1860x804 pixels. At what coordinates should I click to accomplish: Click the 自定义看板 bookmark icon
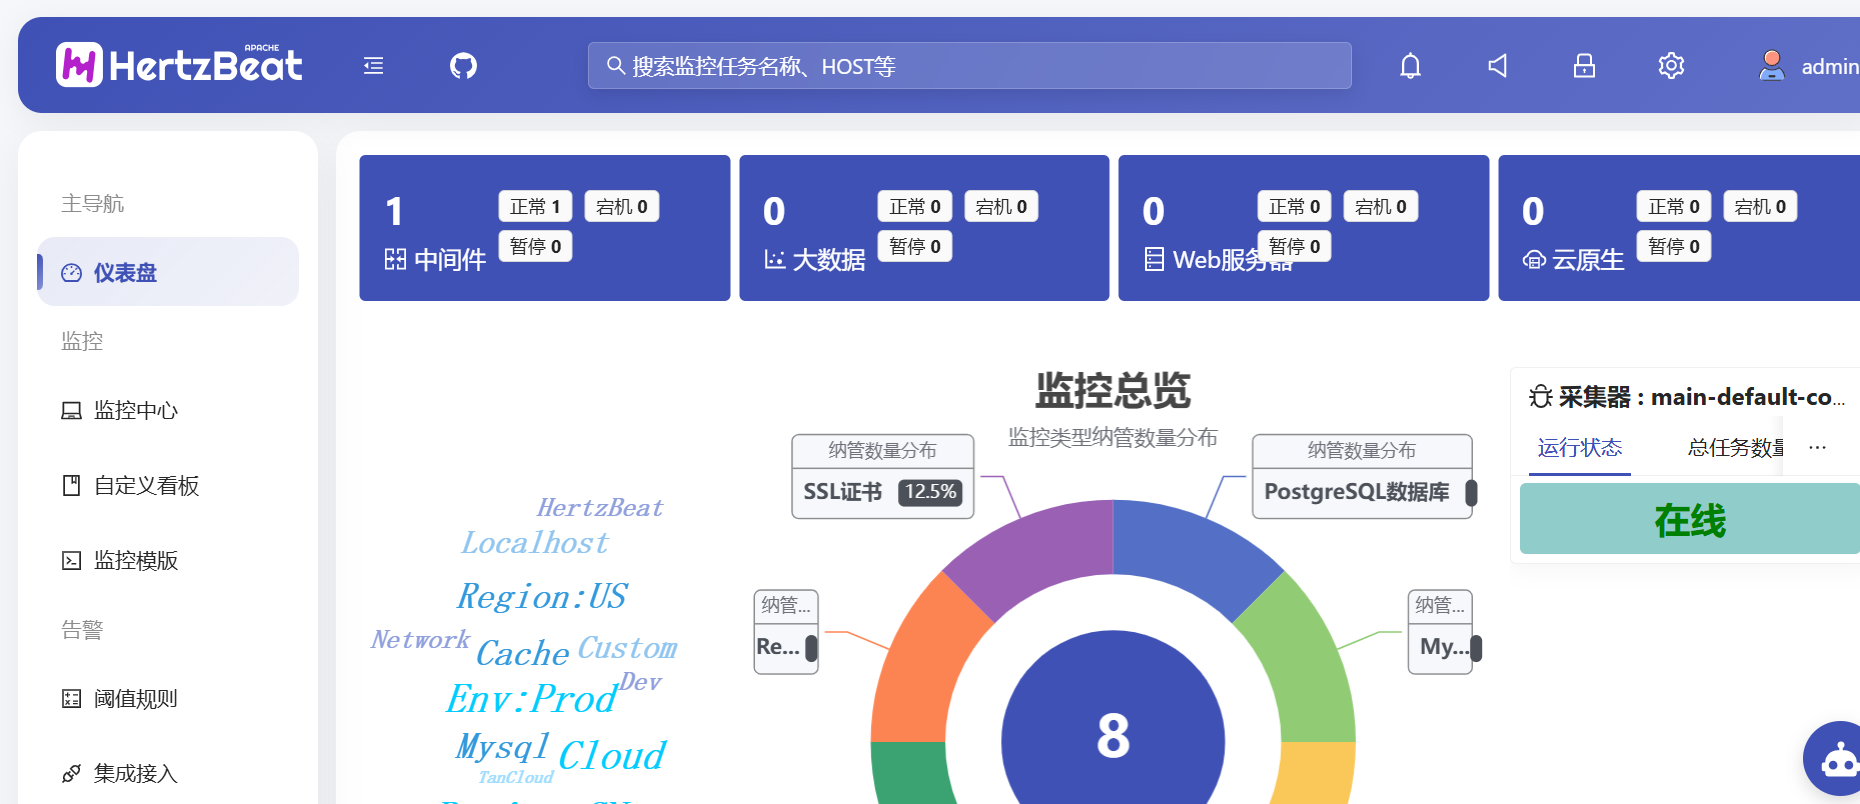point(71,485)
